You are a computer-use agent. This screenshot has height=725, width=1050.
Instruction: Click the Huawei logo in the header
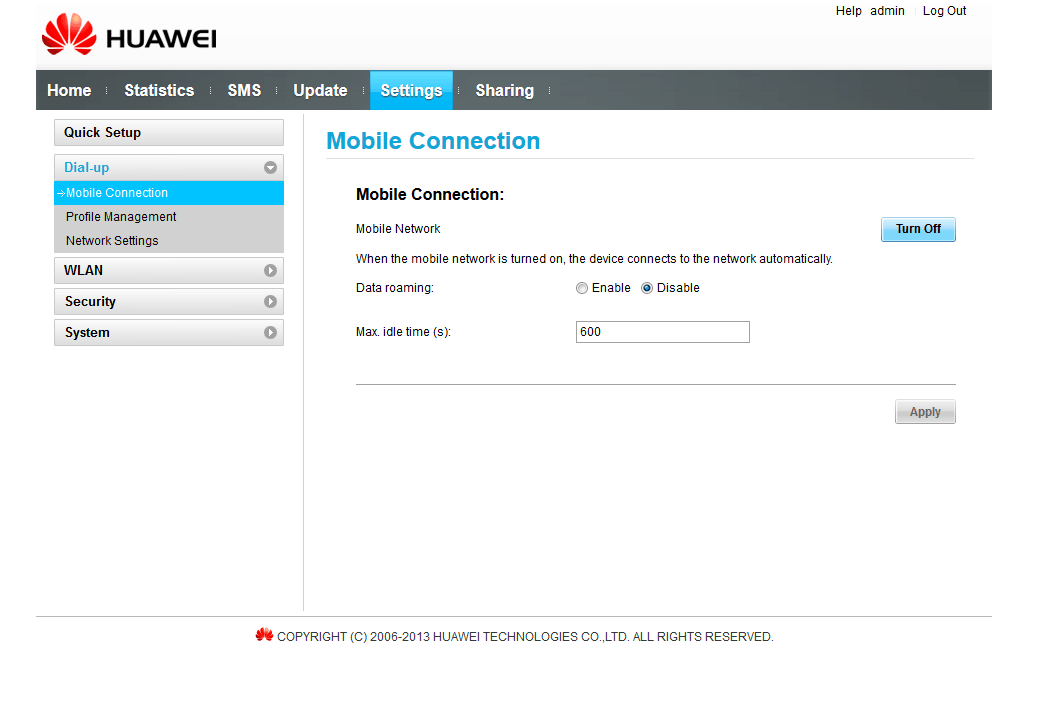129,34
